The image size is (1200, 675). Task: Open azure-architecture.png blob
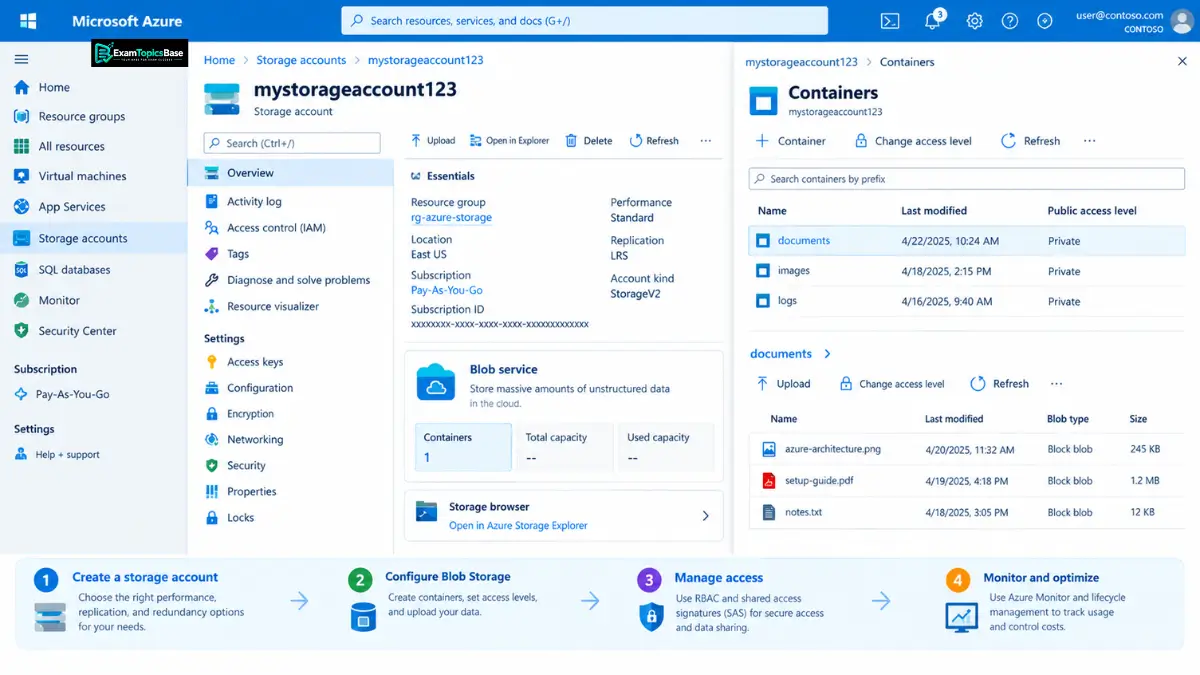[832, 449]
